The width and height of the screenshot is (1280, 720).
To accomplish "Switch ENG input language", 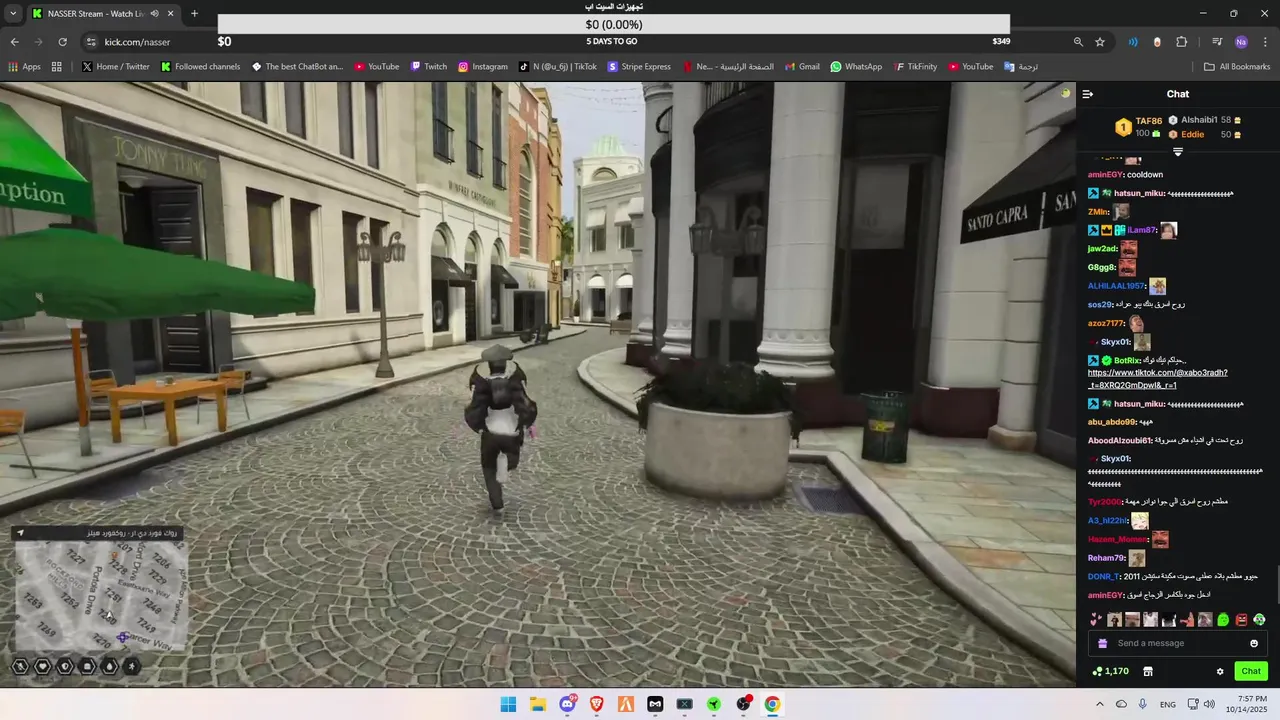I will [x=1167, y=704].
